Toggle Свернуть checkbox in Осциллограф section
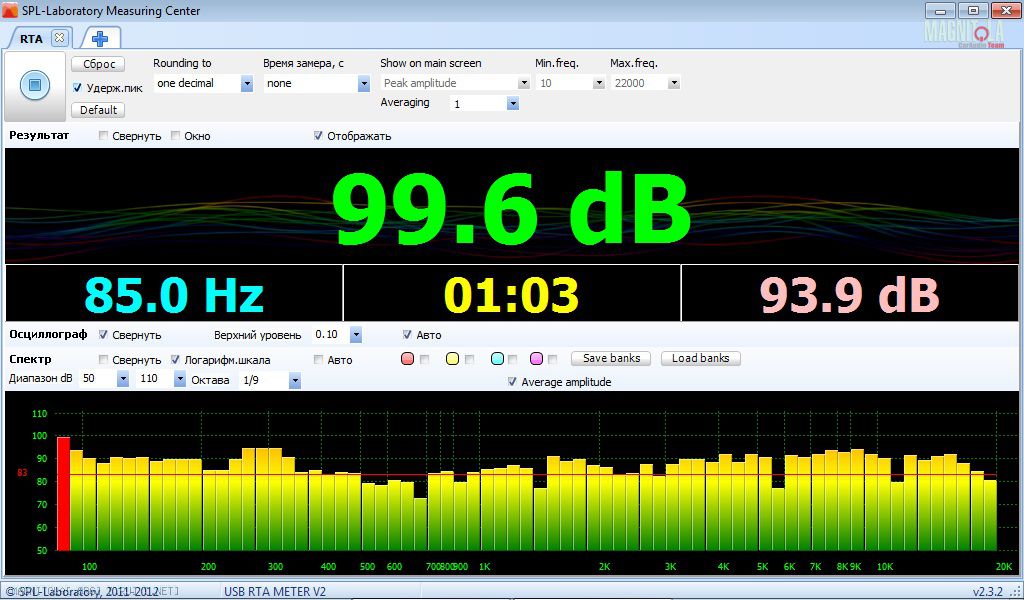The width and height of the screenshot is (1024, 600). pos(103,334)
